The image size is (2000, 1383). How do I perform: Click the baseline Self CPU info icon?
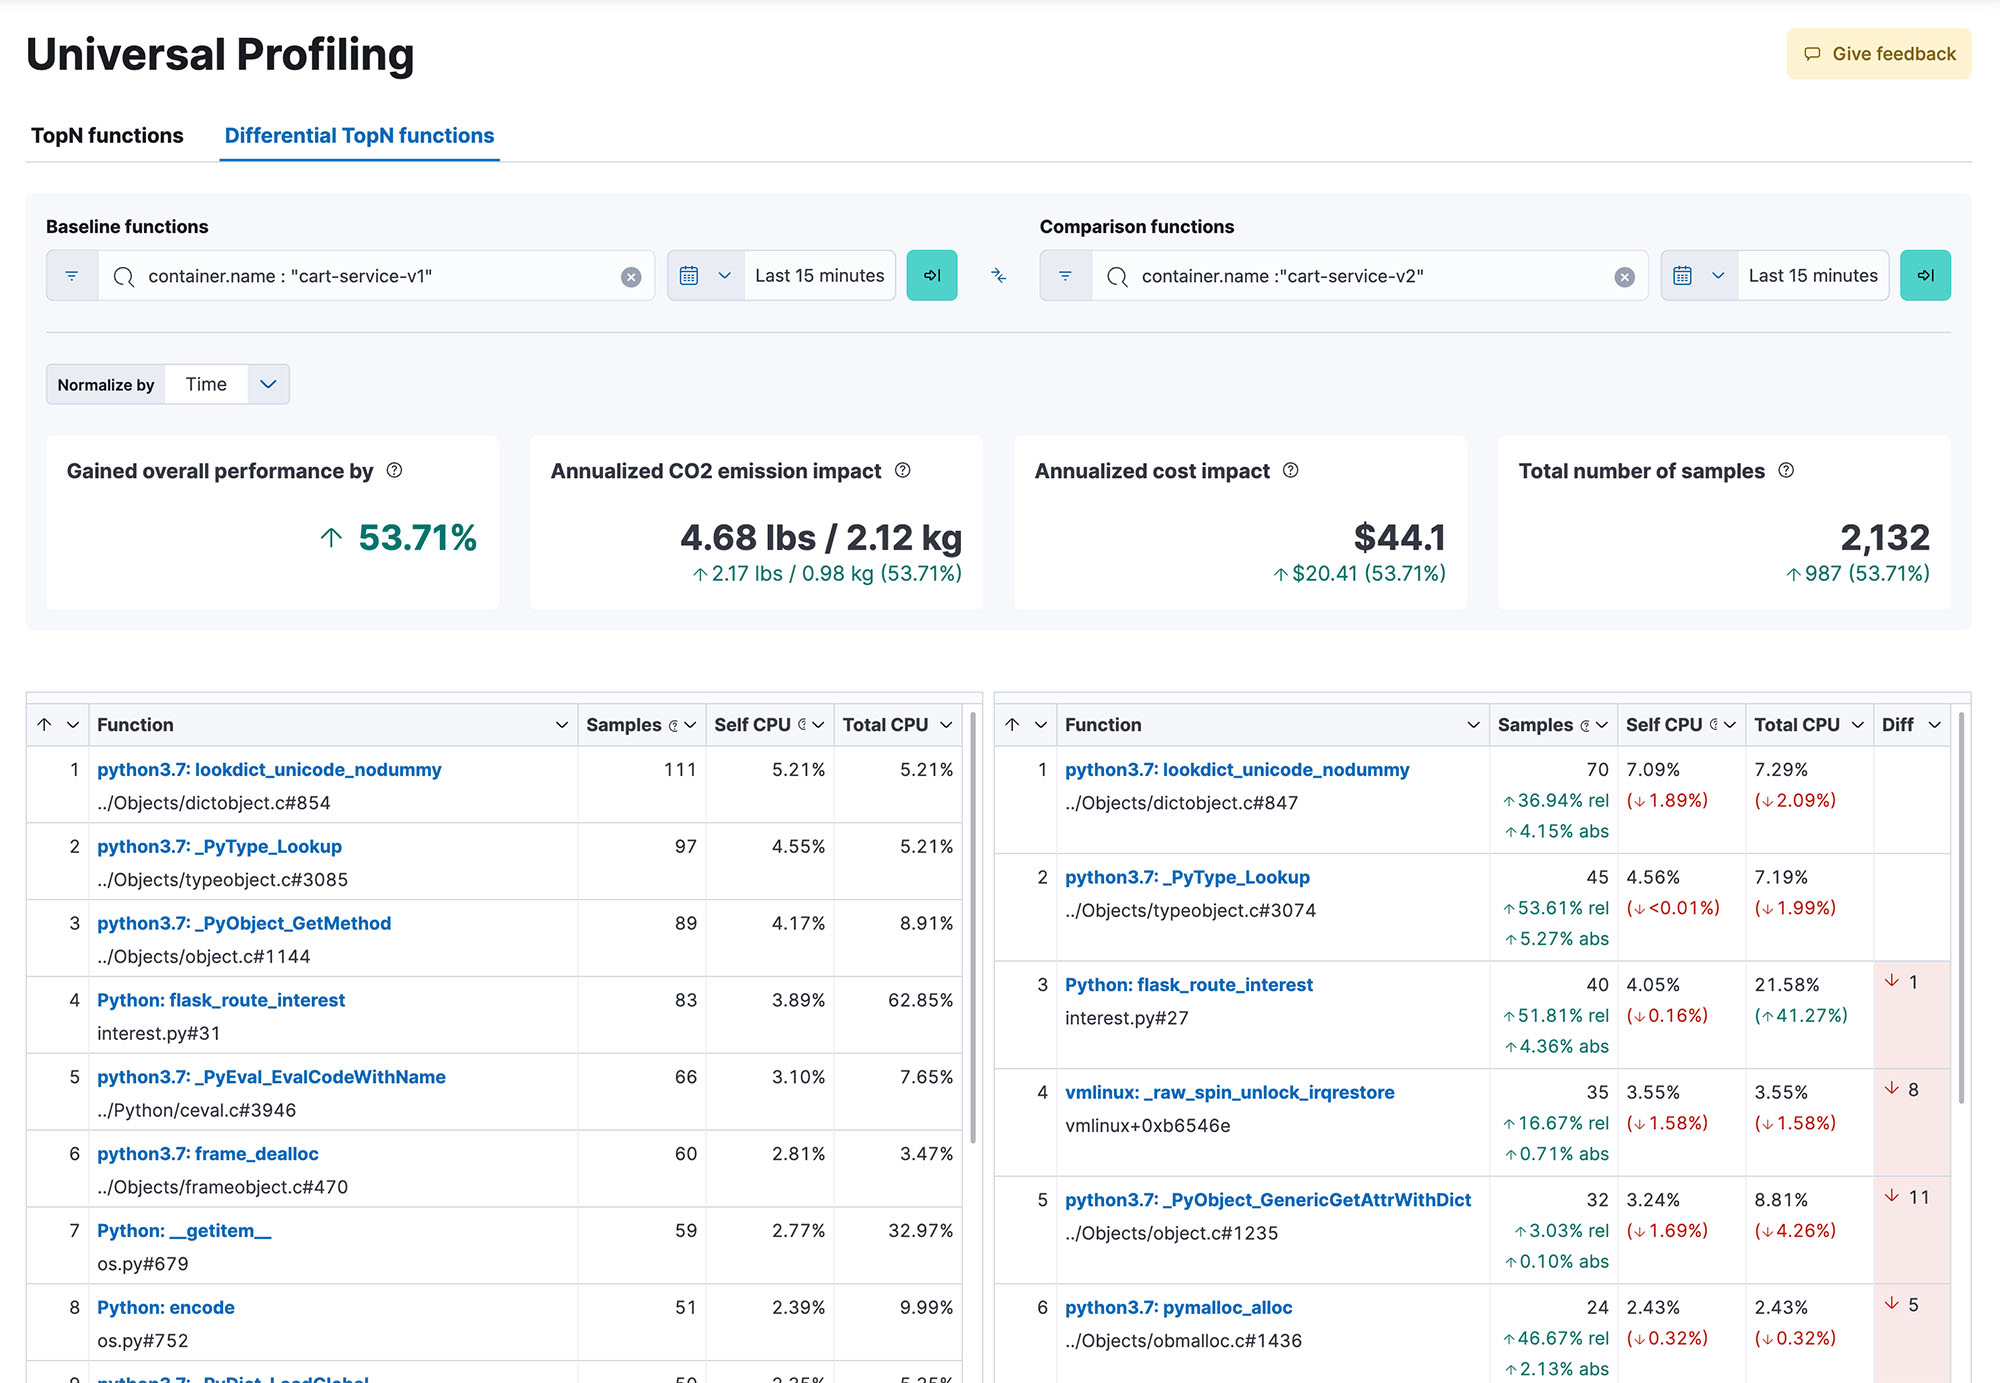802,725
